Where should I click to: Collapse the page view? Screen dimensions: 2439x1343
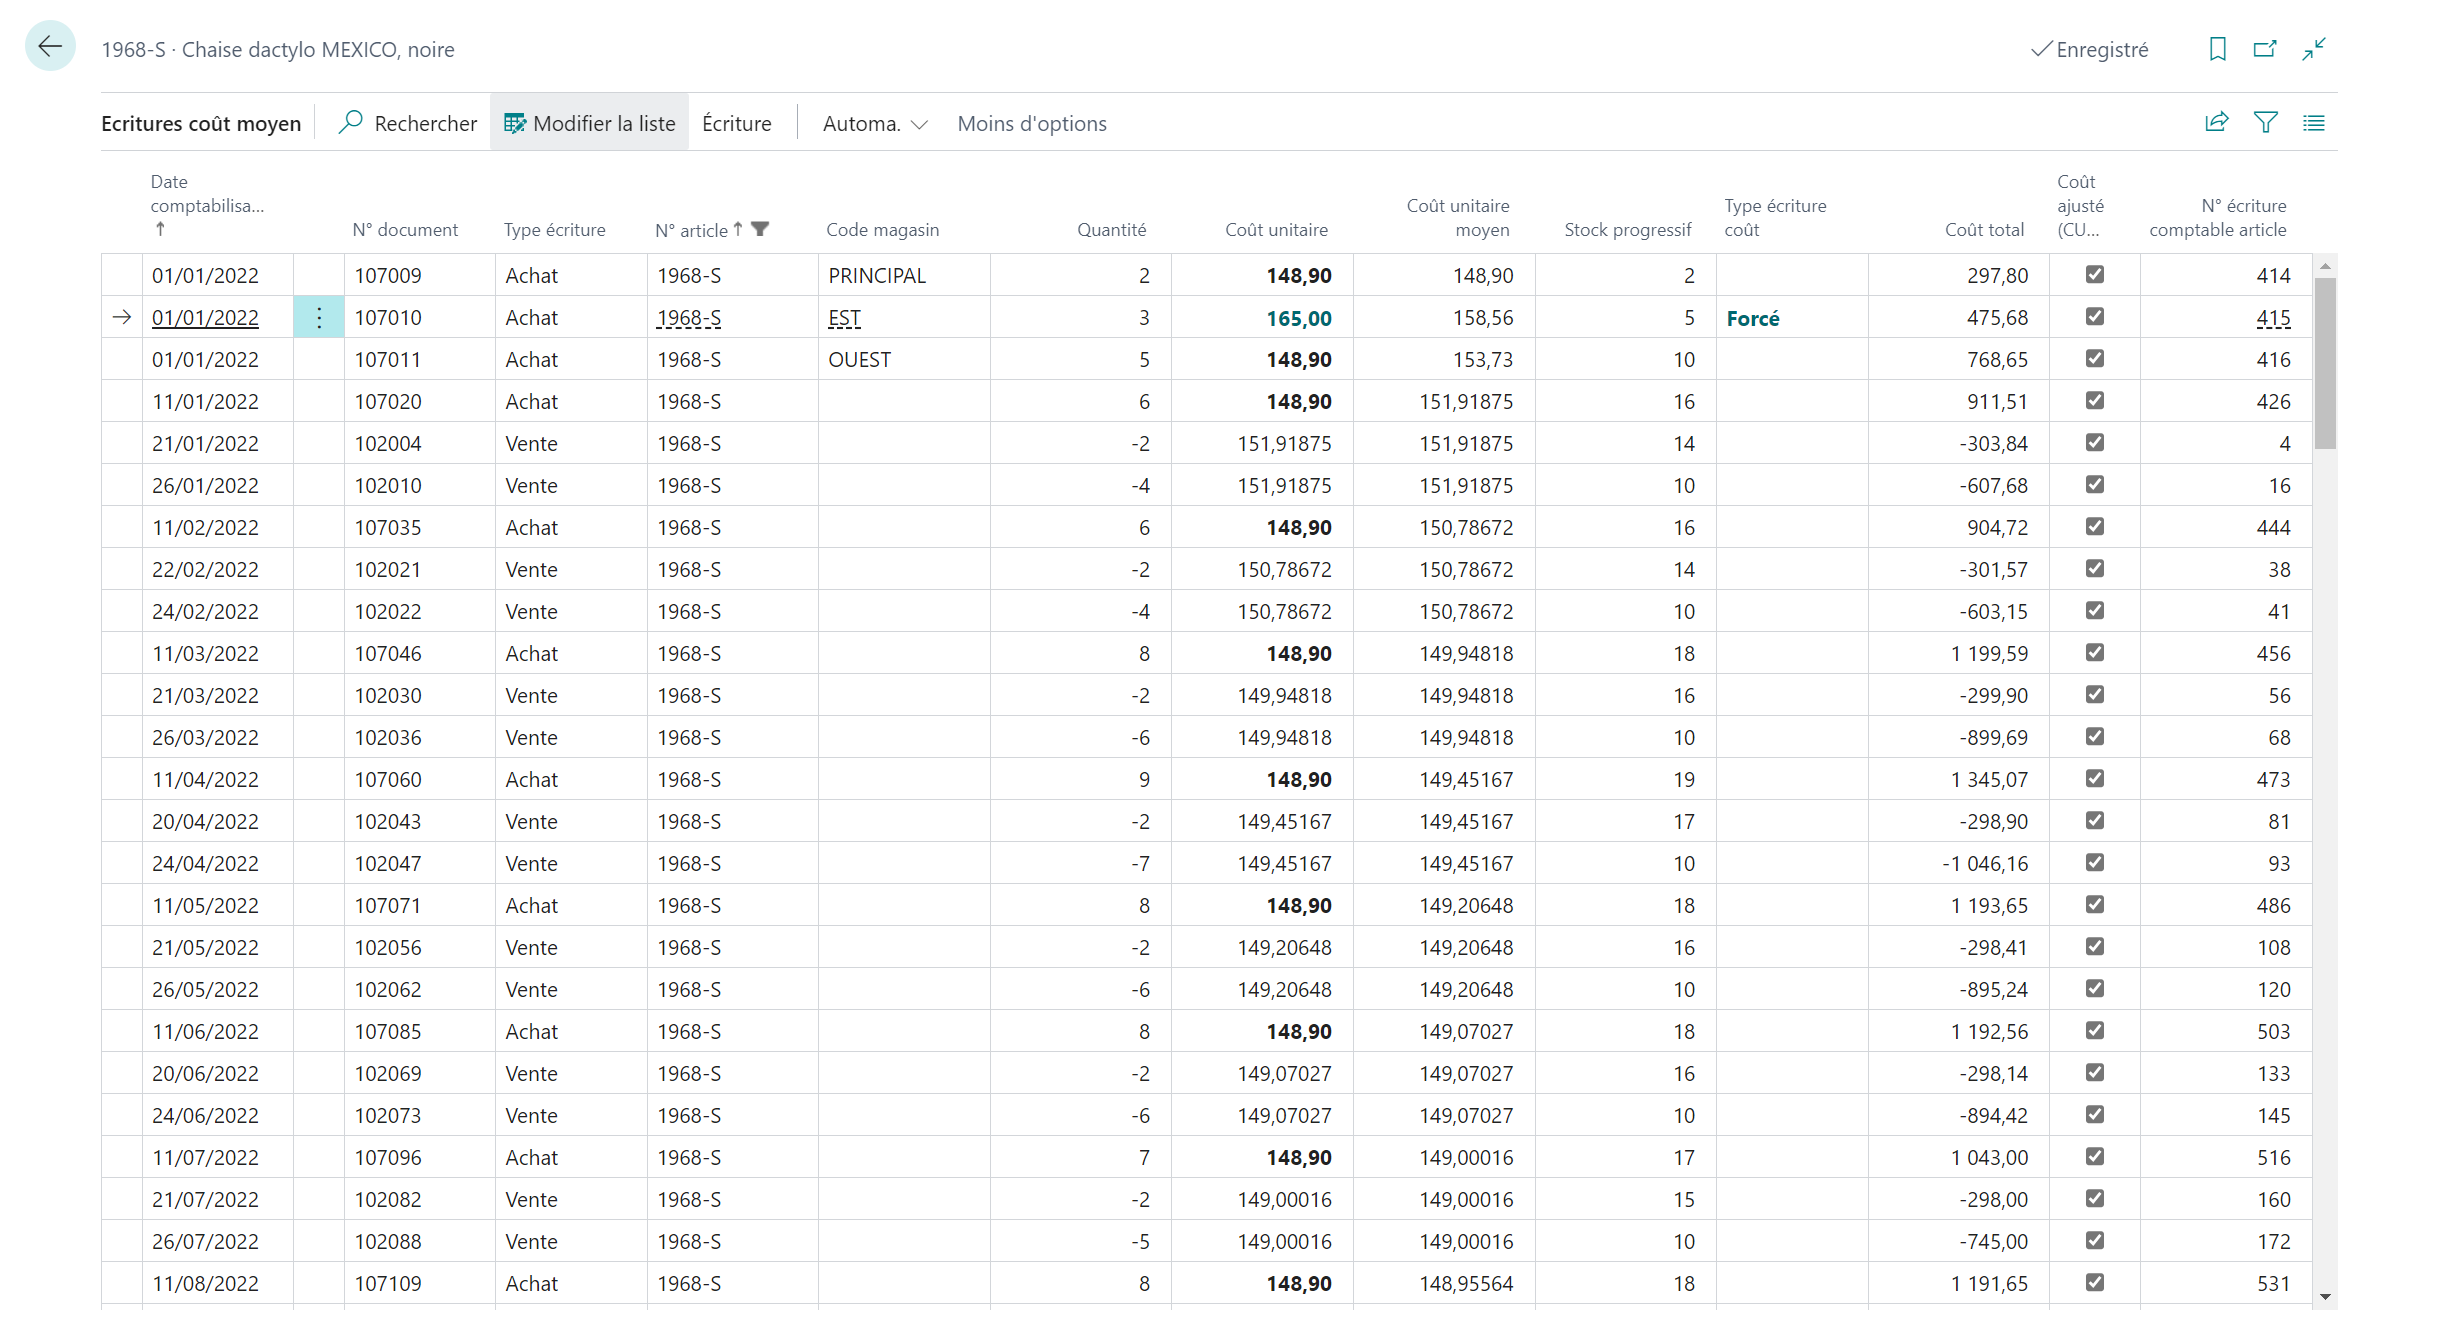[x=2314, y=49]
